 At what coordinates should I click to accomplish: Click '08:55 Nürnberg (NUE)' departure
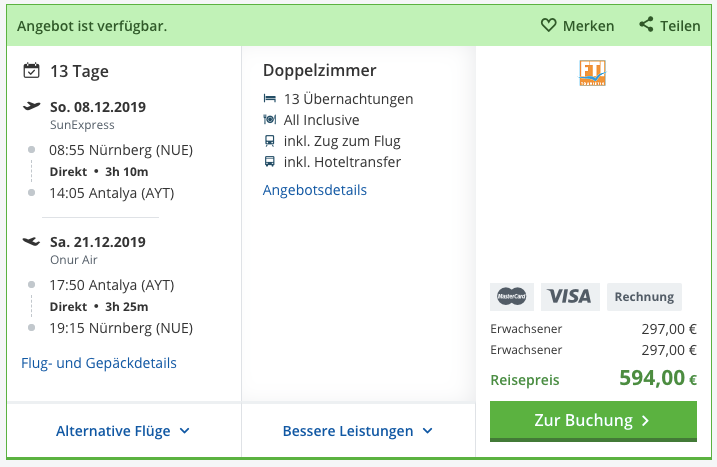pyautogui.click(x=121, y=150)
